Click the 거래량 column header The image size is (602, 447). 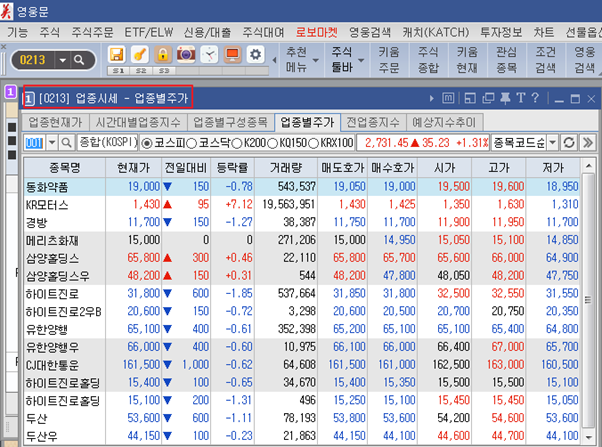click(286, 168)
